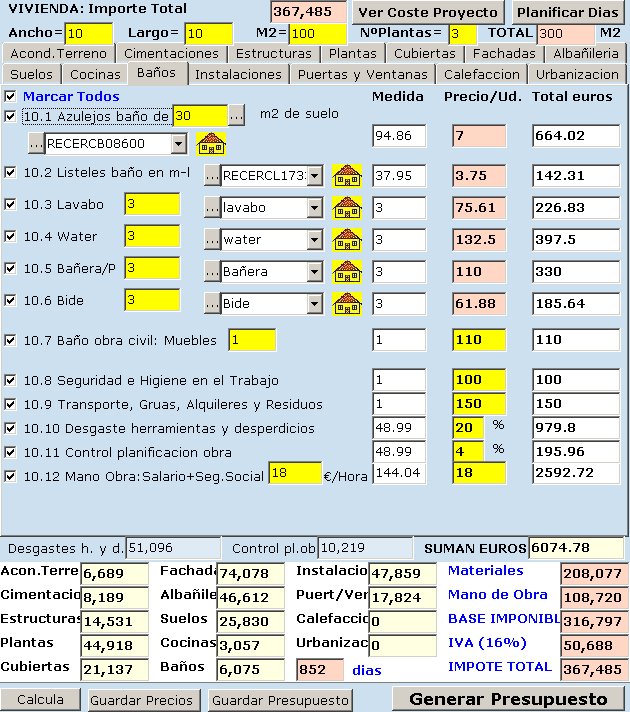
Task: Click house icon in Azulejos baño row
Action: [x=211, y=143]
